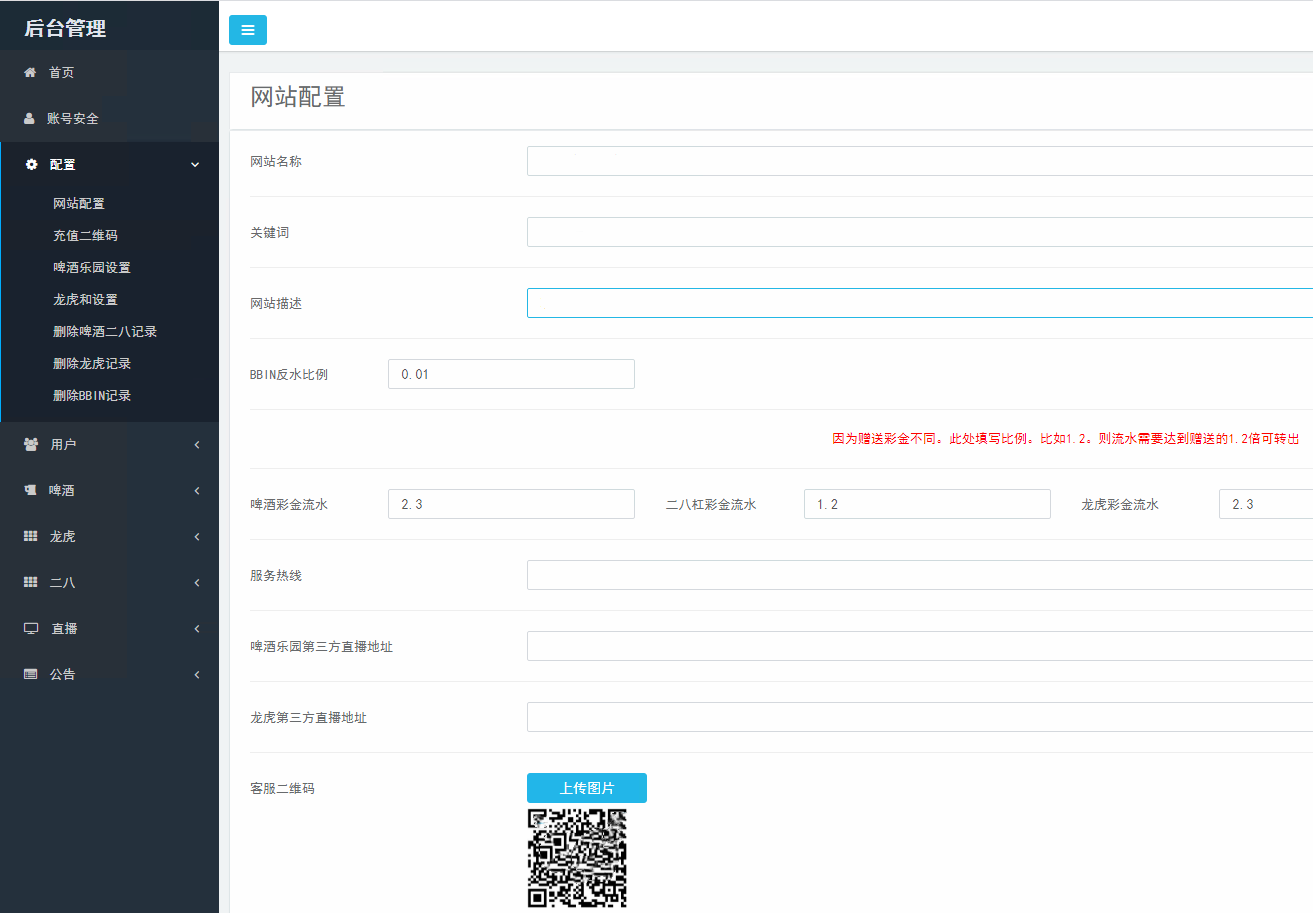Screen dimensions: 1313x913
Task: Click the customer service QR code image
Action: pyautogui.click(x=577, y=858)
